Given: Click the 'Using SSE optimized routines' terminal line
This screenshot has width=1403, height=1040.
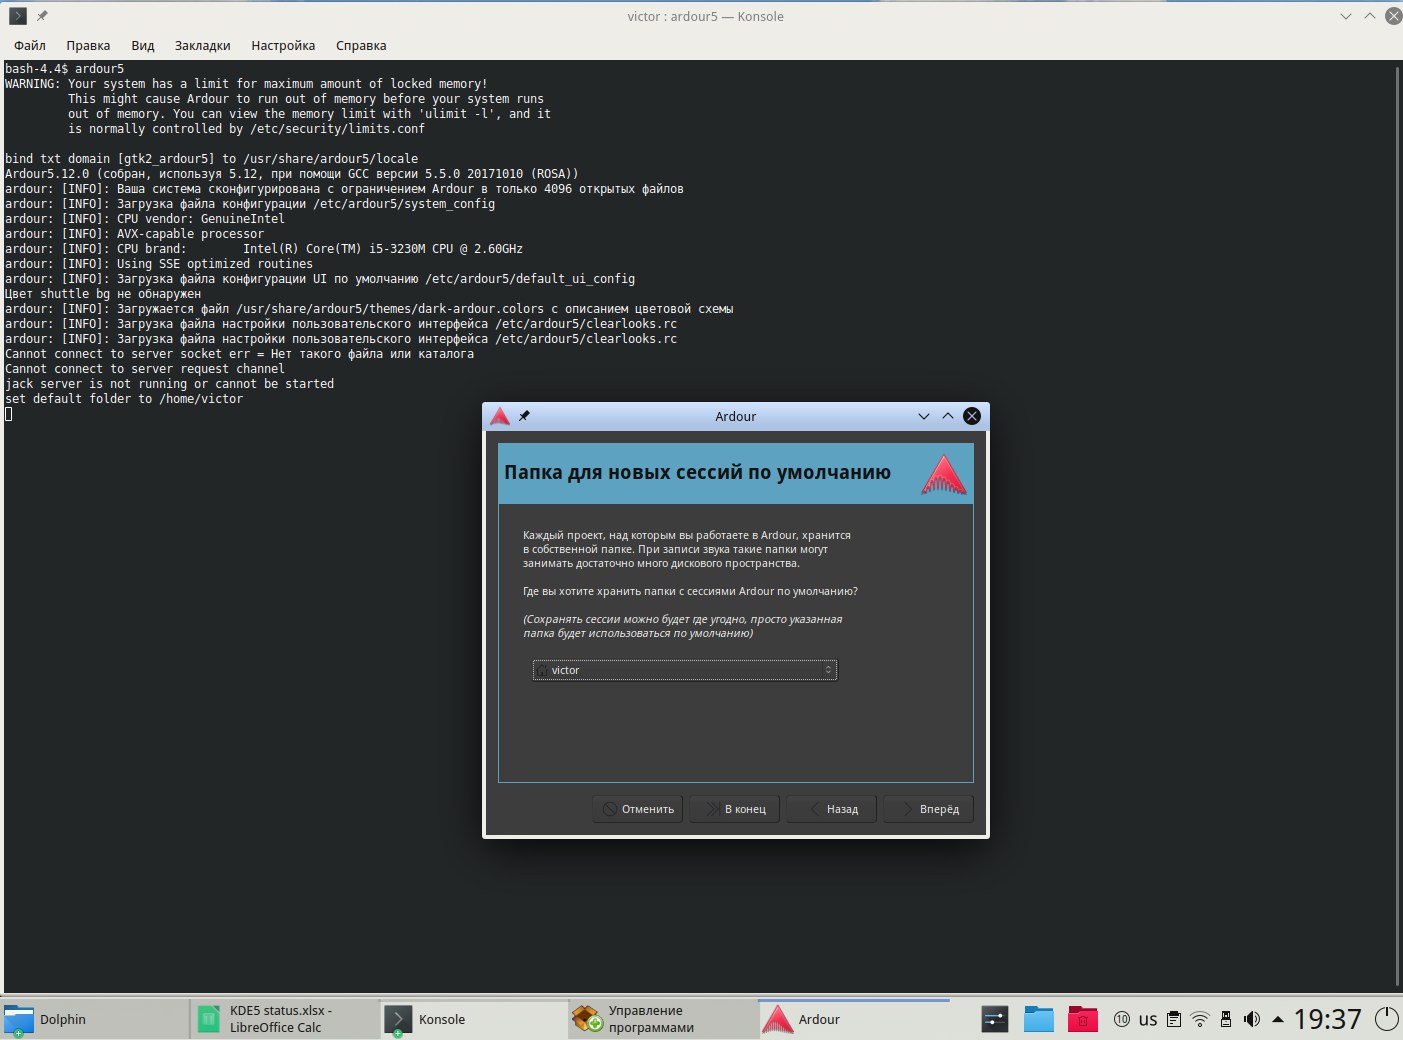Looking at the screenshot, I should point(159,264).
